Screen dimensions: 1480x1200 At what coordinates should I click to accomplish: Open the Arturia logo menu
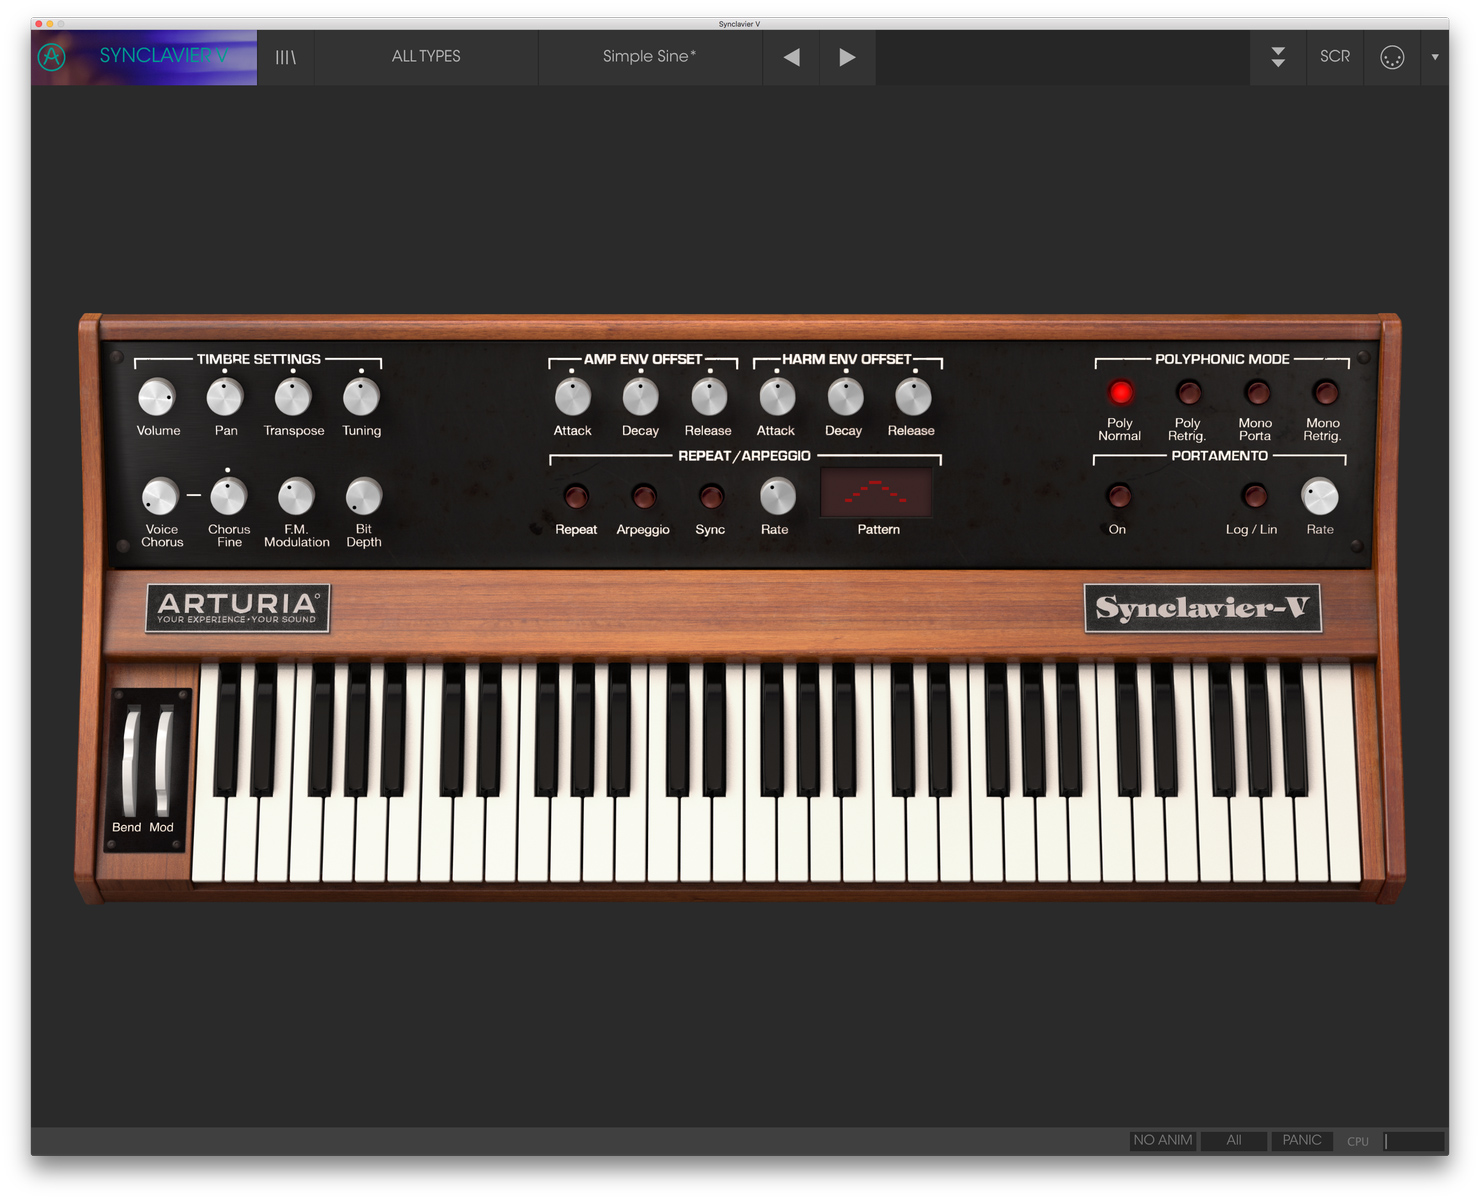[x=52, y=57]
